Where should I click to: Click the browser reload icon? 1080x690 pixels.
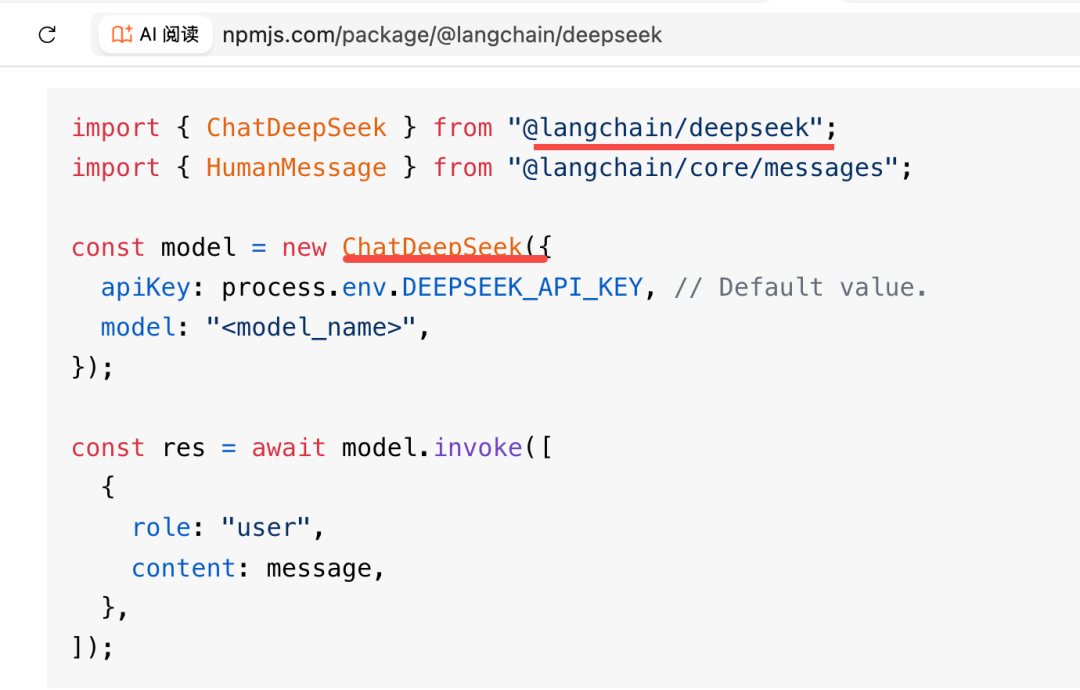click(x=47, y=34)
